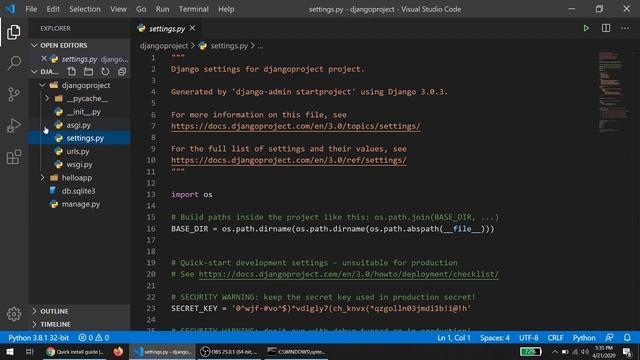Close the settings.py editor tab
Screen dimensions: 640x360
[192, 28]
